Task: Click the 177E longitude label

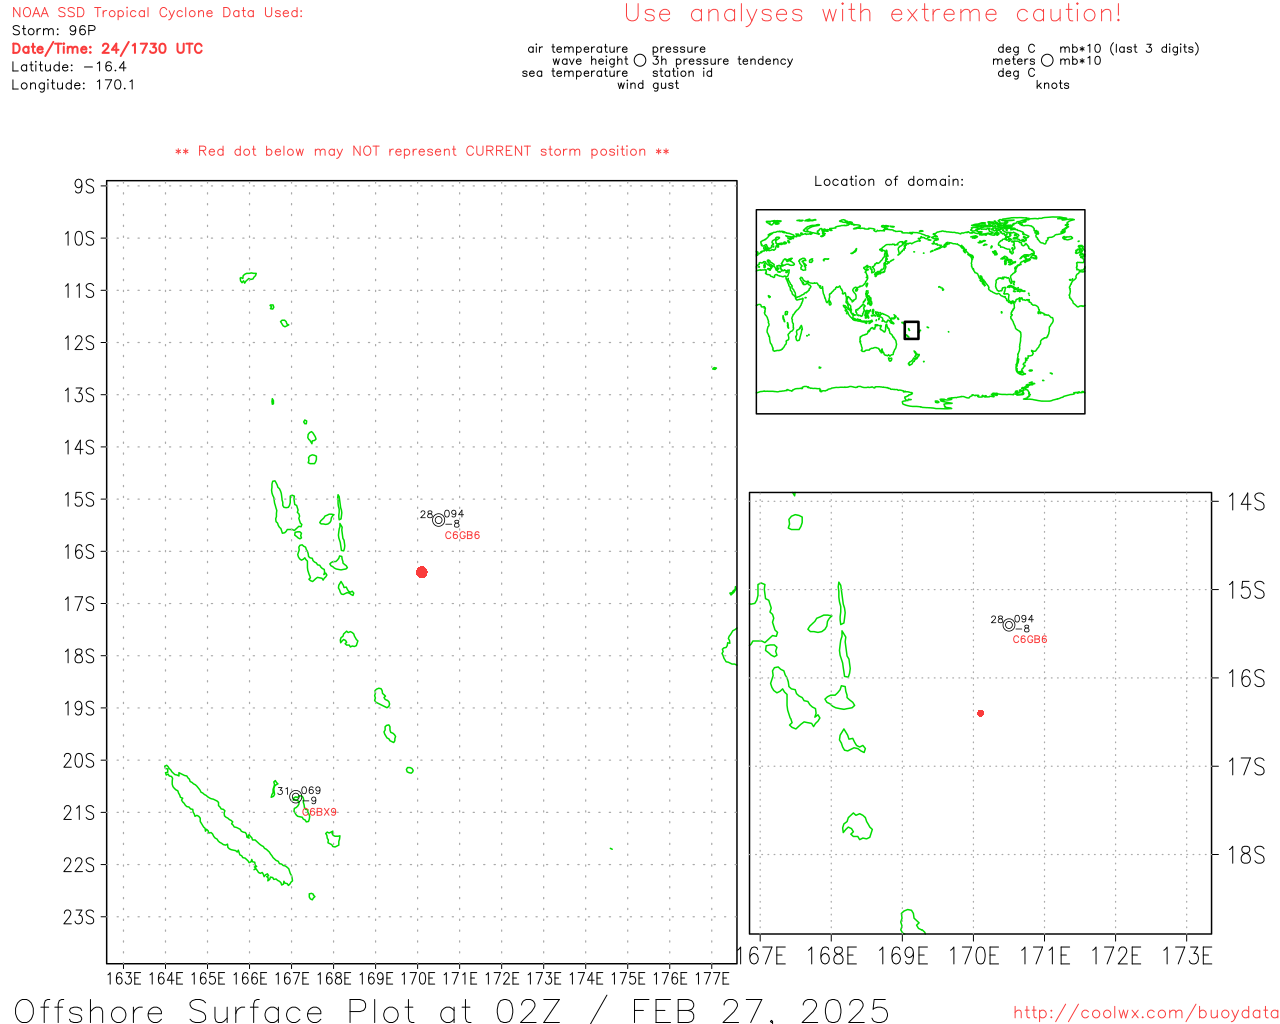Action: coord(711,978)
